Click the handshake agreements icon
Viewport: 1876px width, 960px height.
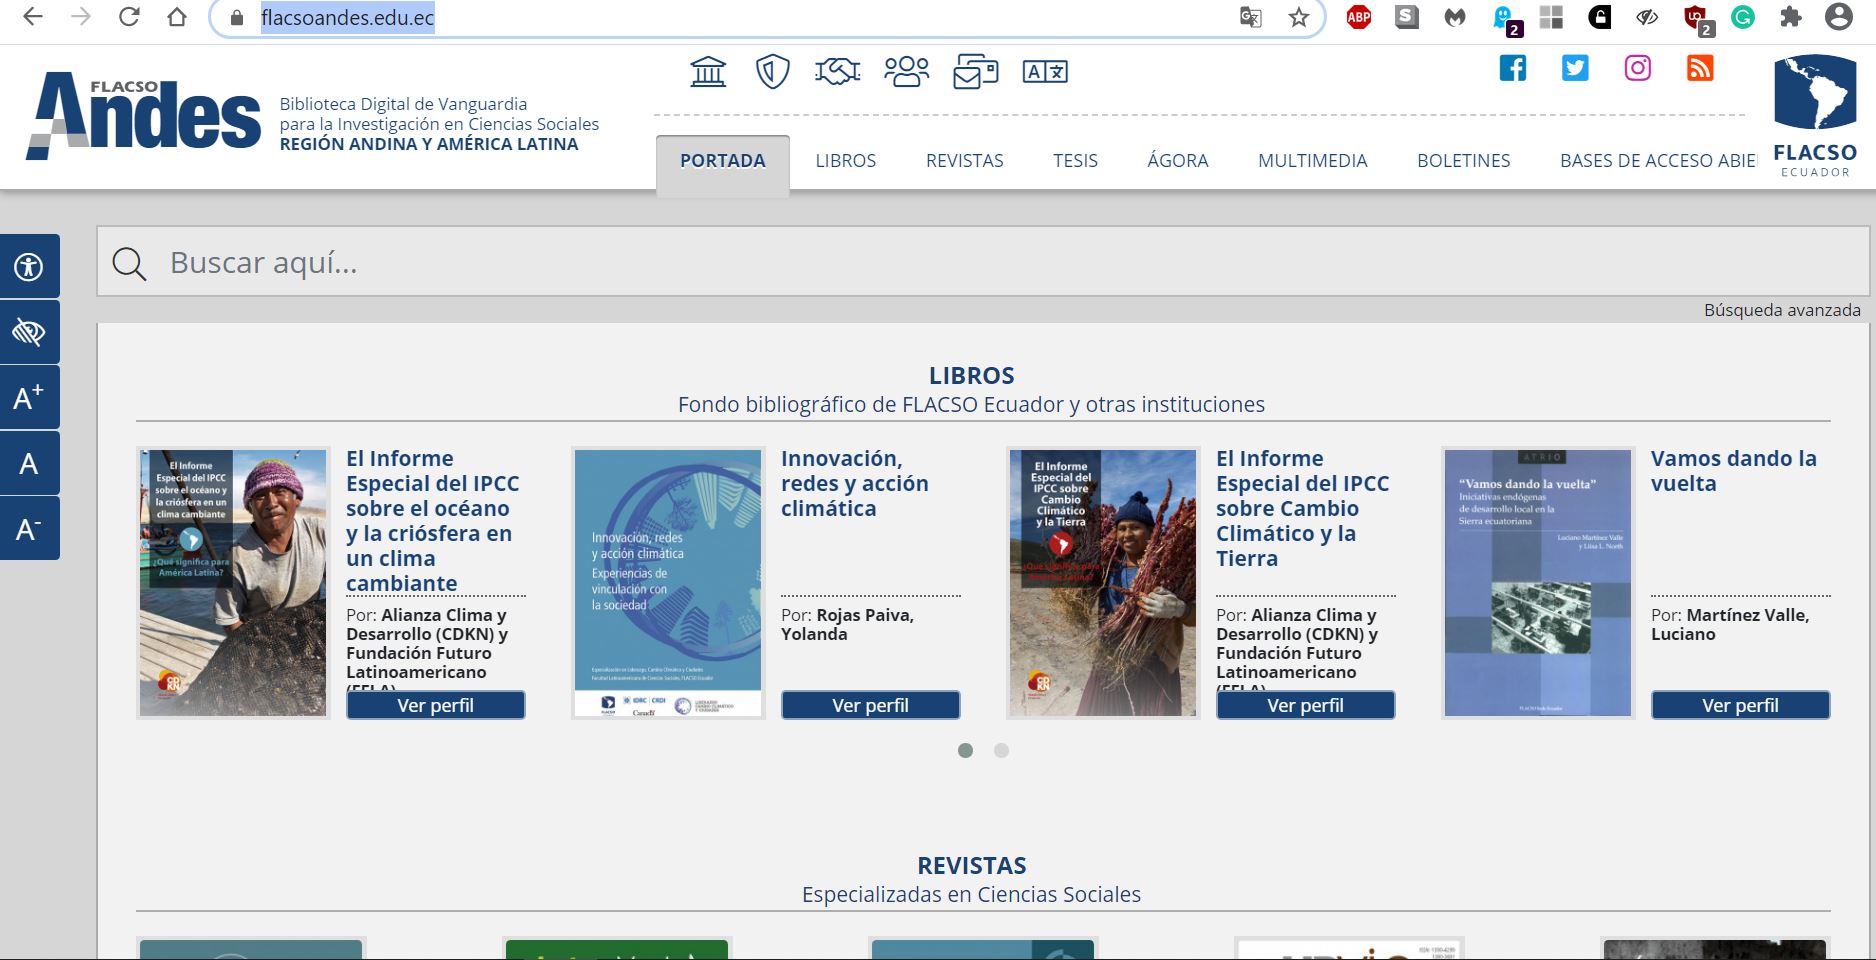837,72
